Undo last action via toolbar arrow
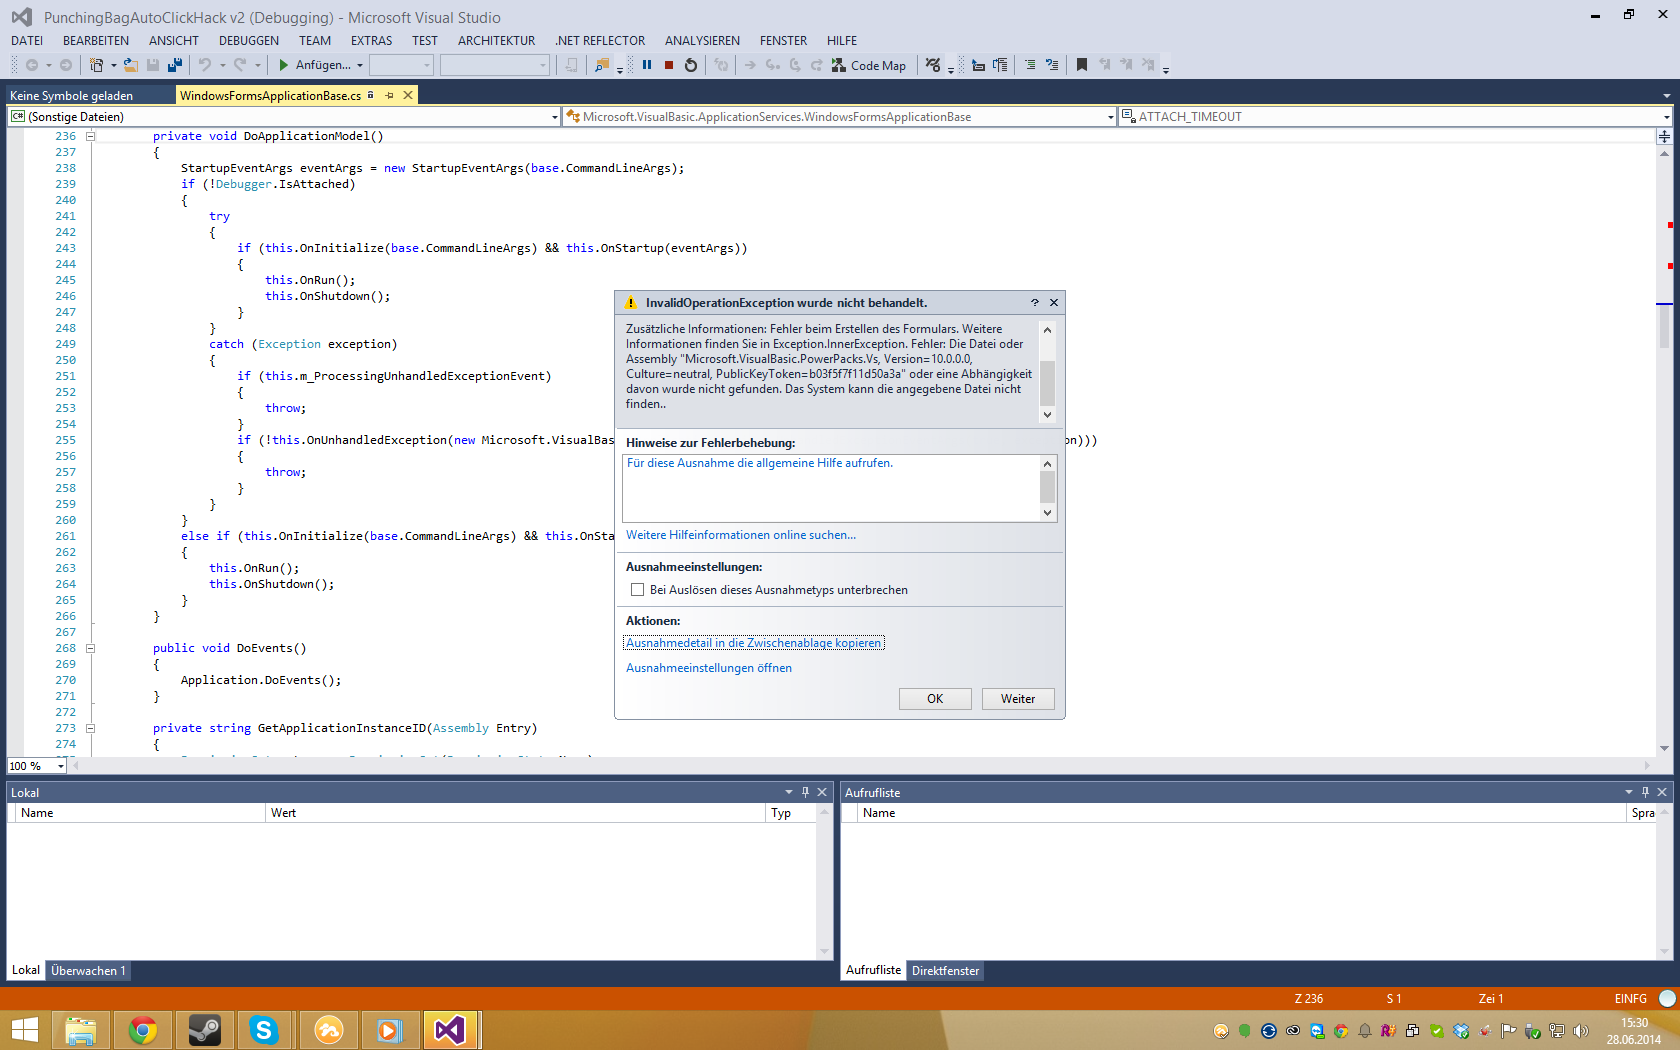Viewport: 1680px width, 1050px height. point(204,65)
